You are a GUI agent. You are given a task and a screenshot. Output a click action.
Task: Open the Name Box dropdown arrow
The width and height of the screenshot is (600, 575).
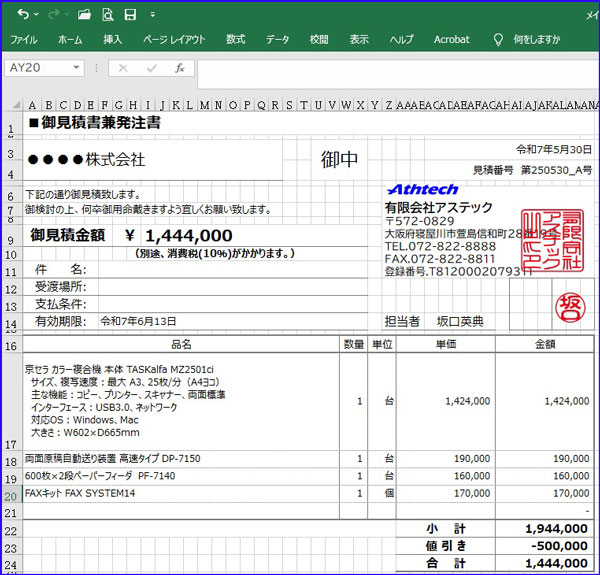pos(77,68)
